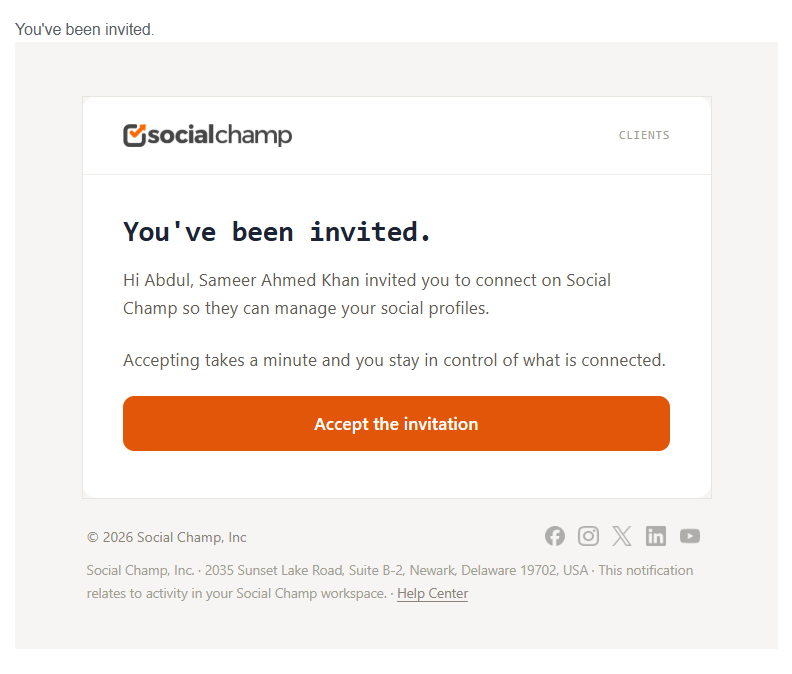Click the socialchamp wordmark in header
The height and width of the screenshot is (674, 792).
pyautogui.click(x=220, y=135)
